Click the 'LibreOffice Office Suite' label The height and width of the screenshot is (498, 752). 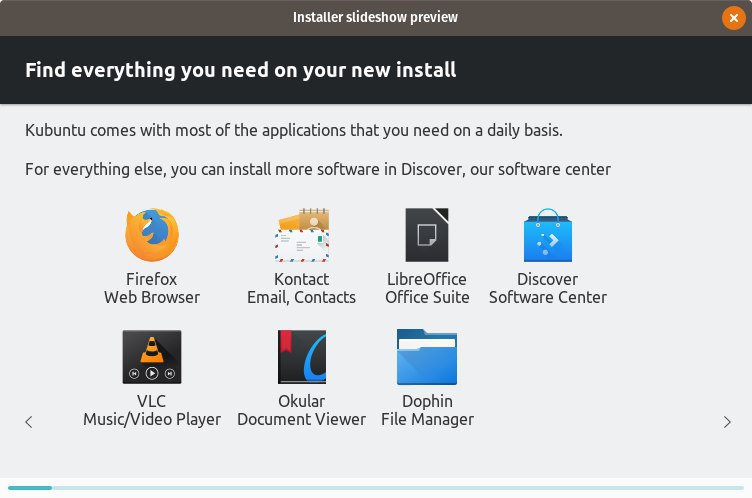(x=427, y=288)
